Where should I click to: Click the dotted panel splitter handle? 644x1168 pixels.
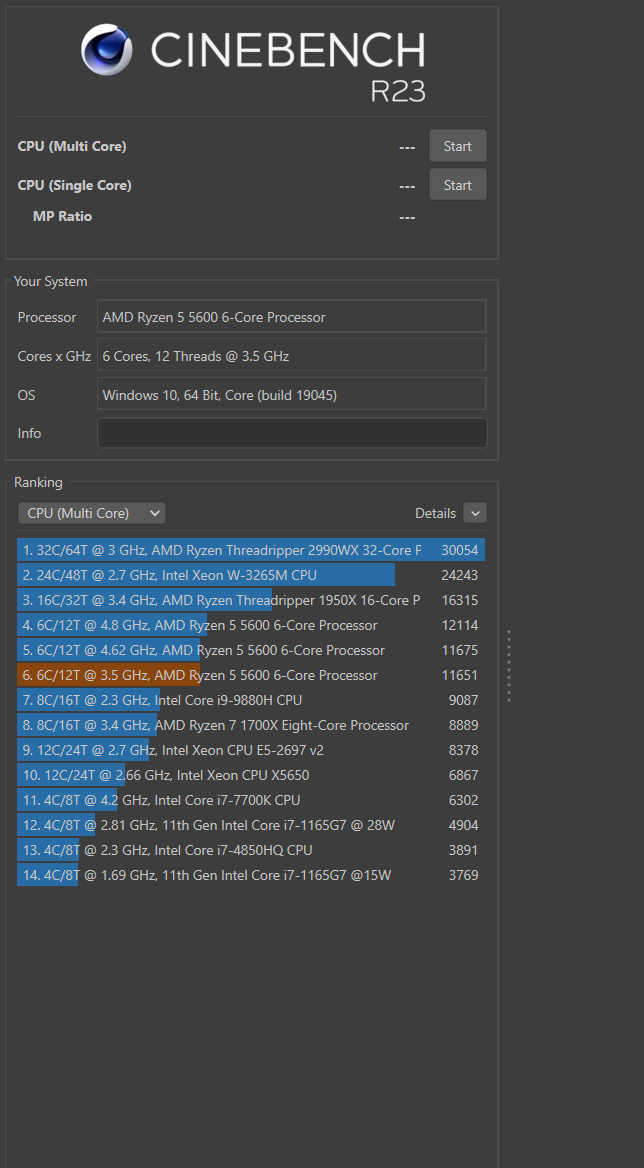click(508, 666)
